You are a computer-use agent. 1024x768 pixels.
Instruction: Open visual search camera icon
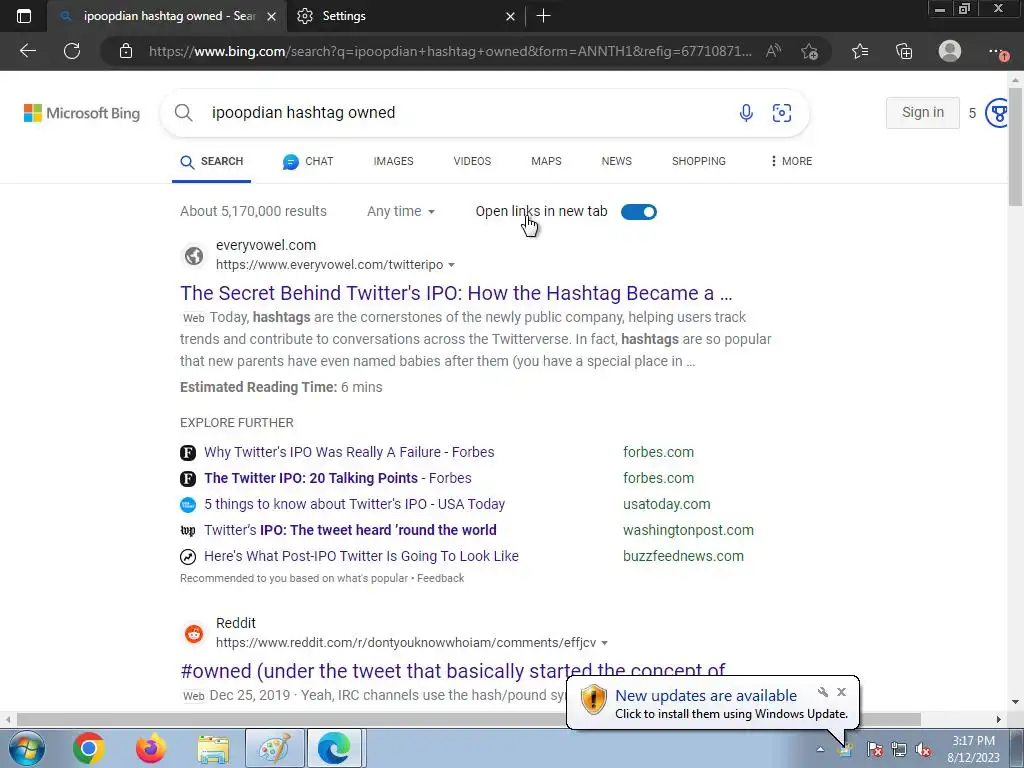[x=782, y=112]
